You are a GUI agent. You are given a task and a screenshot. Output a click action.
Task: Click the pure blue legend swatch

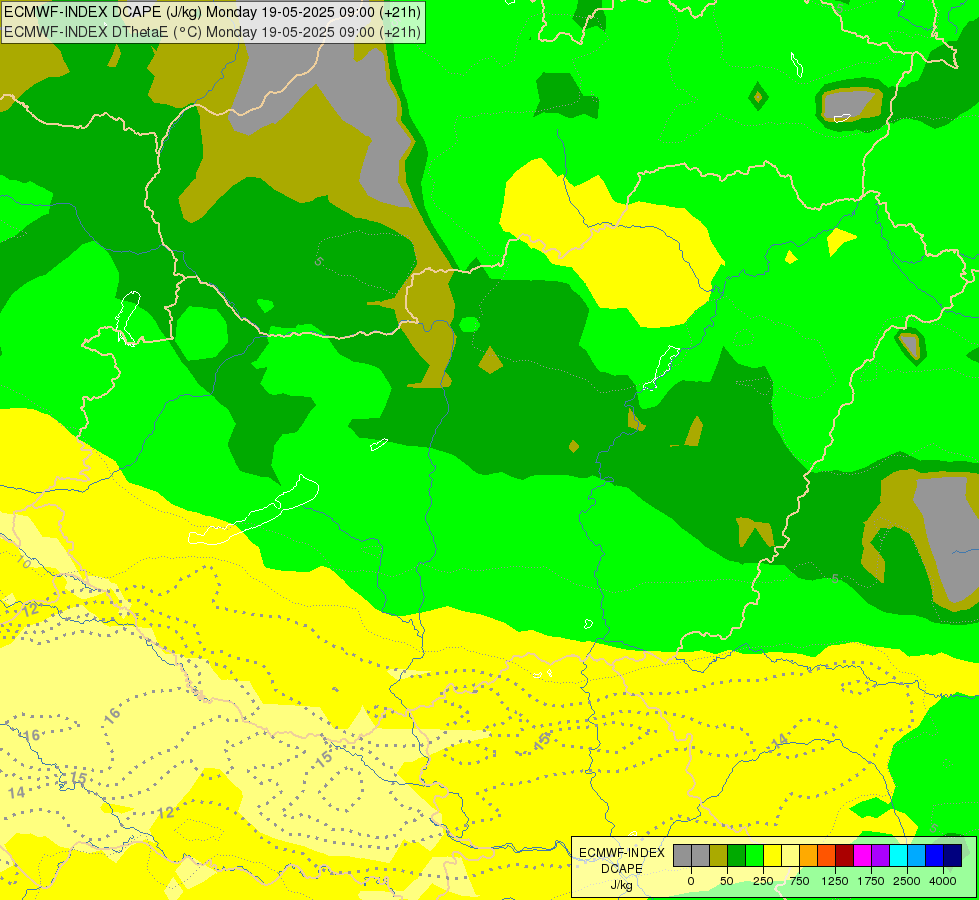tap(935, 855)
